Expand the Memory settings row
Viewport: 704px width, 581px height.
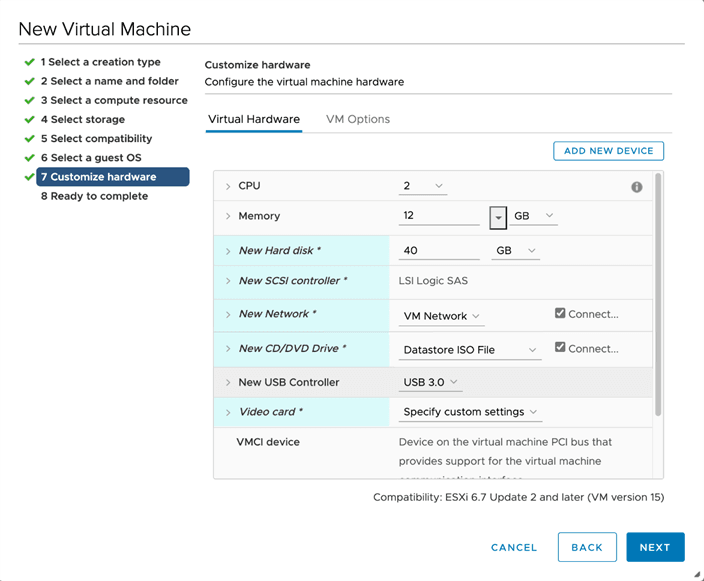point(228,217)
